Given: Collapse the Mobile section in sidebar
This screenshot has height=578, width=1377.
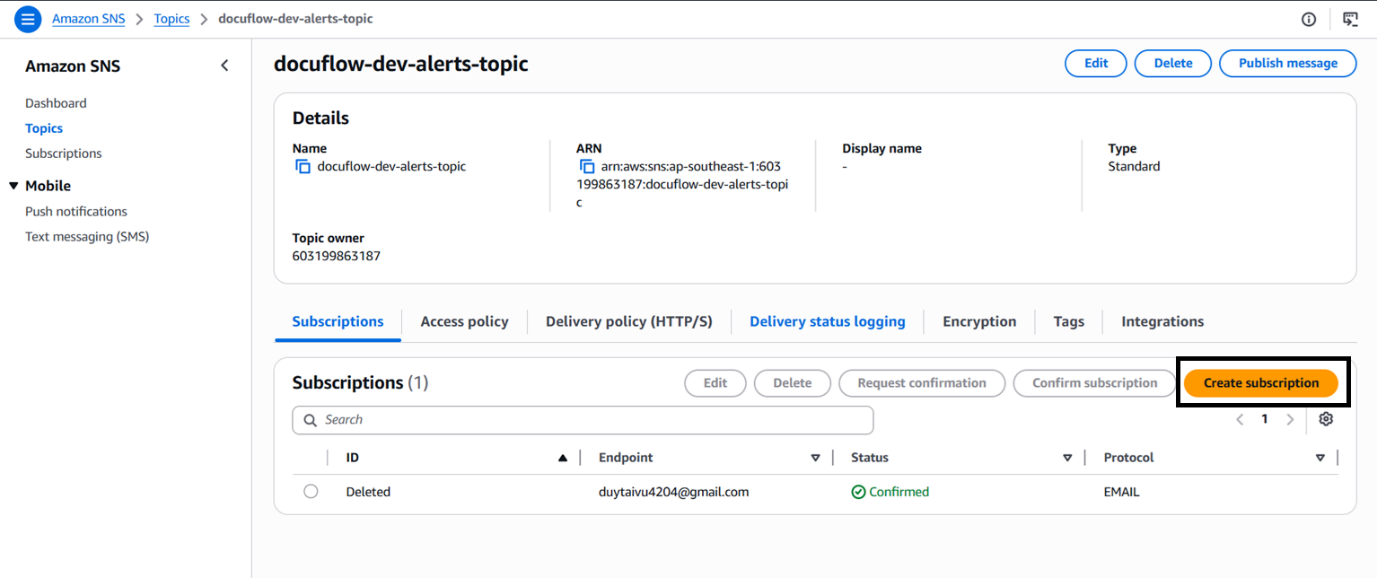Looking at the screenshot, I should tap(14, 186).
